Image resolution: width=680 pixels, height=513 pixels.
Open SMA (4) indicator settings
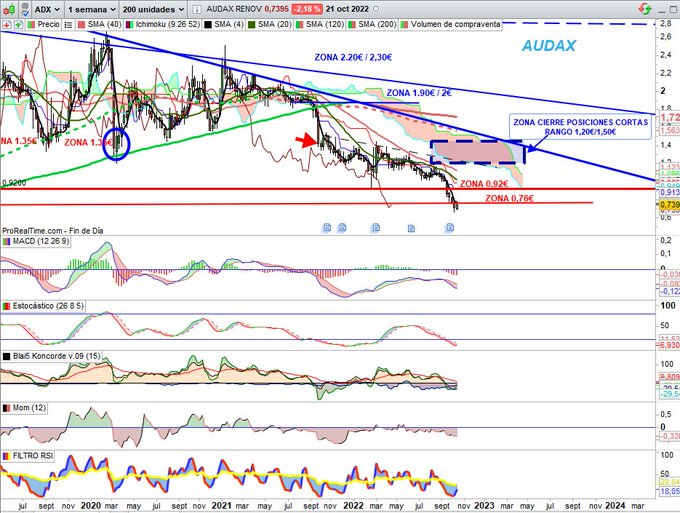click(x=229, y=25)
